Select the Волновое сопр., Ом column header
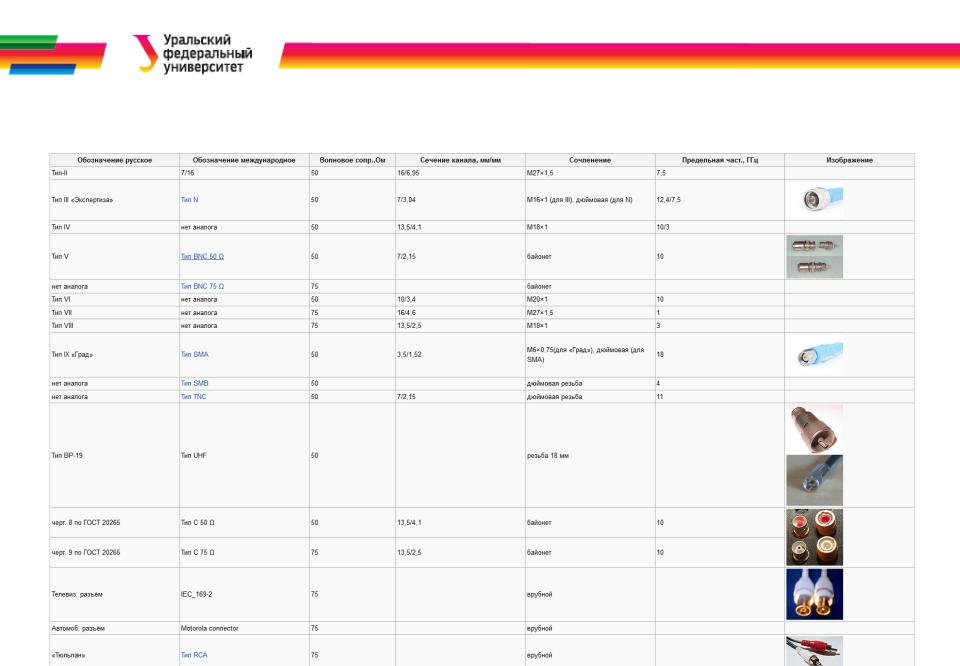The height and width of the screenshot is (666, 960). pyautogui.click(x=352, y=160)
